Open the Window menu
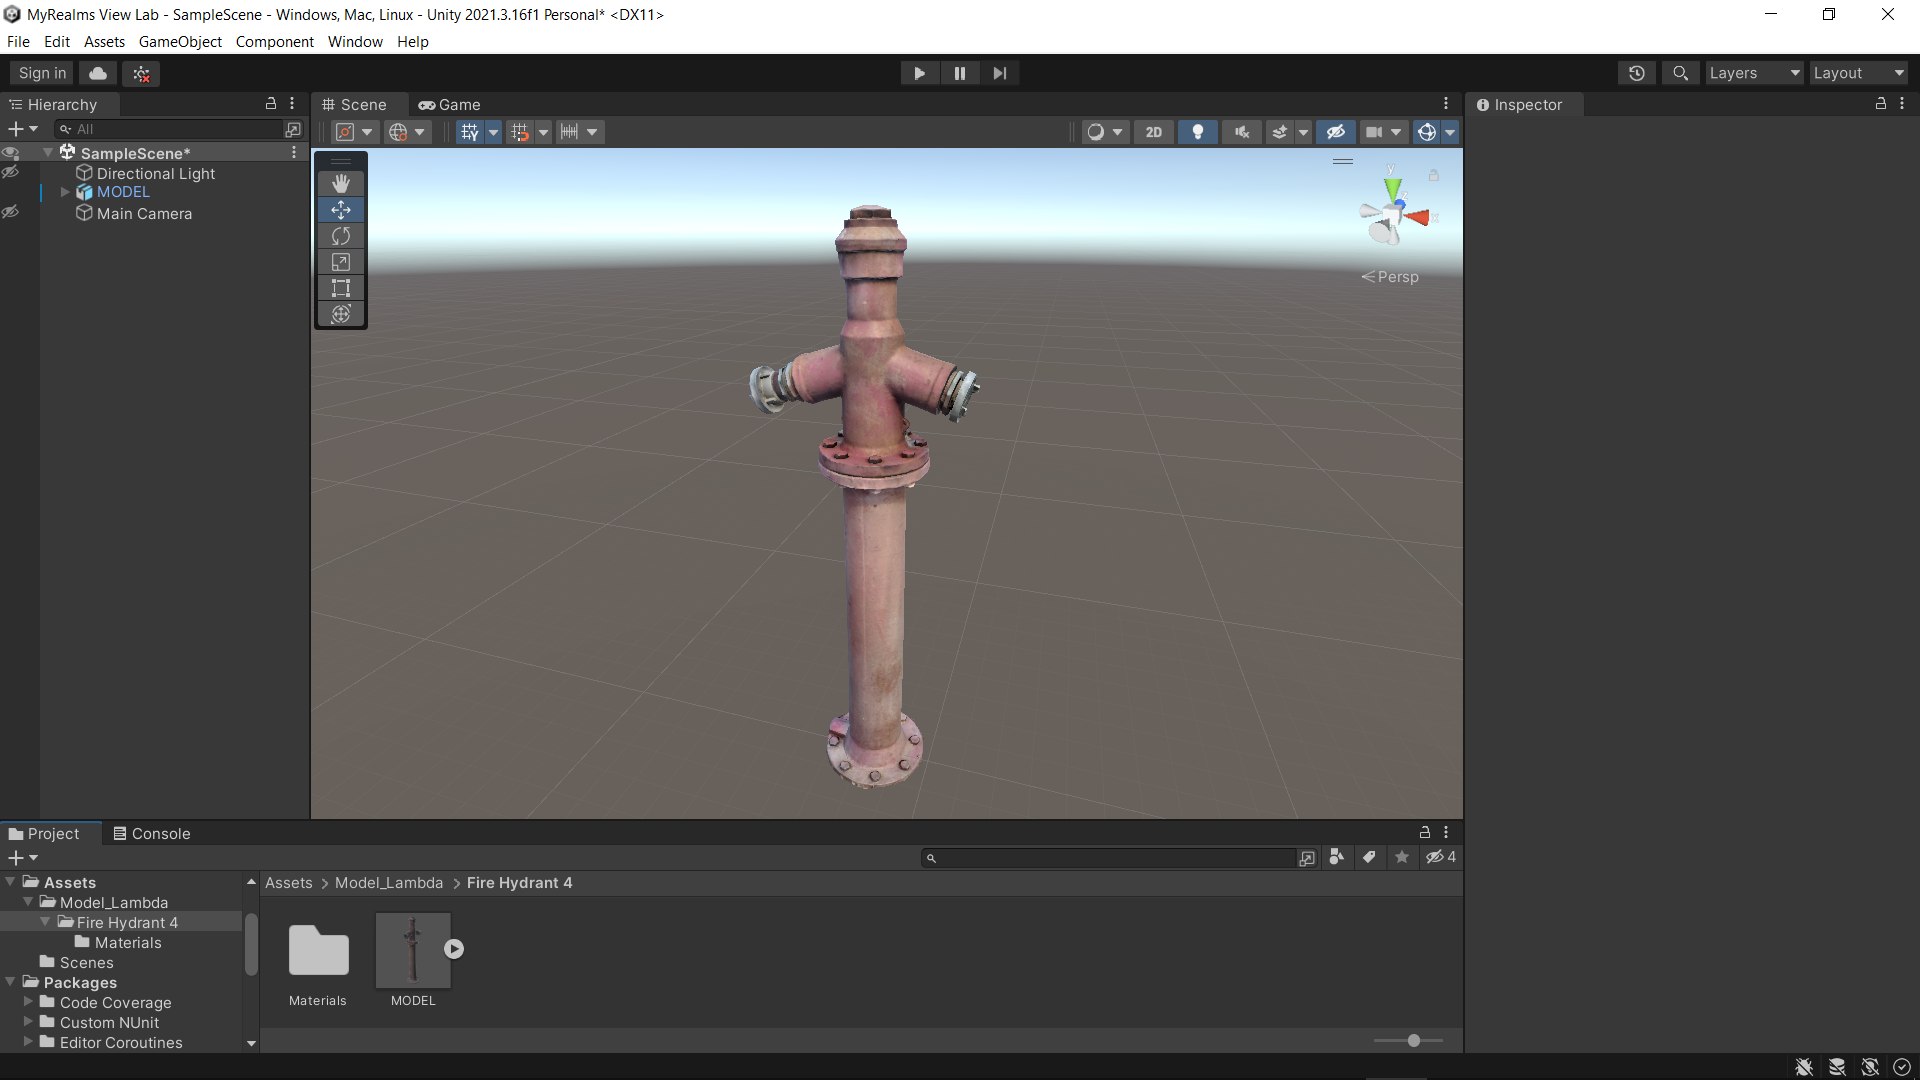1920x1080 pixels. [x=355, y=42]
